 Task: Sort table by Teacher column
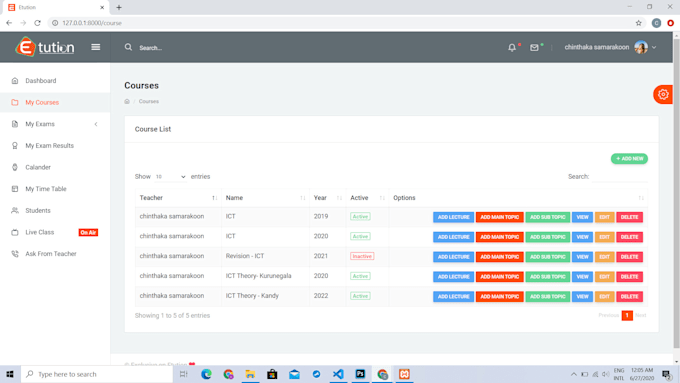[x=178, y=198]
